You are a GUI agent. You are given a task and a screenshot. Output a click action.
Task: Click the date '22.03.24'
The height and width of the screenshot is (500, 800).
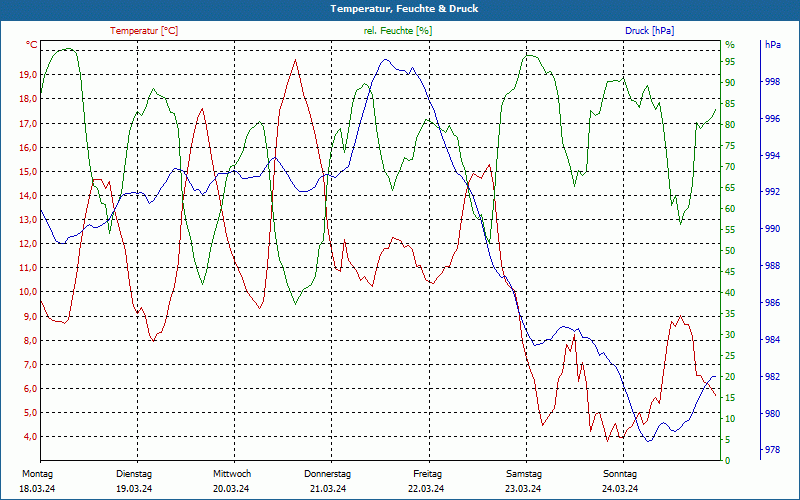click(x=426, y=489)
